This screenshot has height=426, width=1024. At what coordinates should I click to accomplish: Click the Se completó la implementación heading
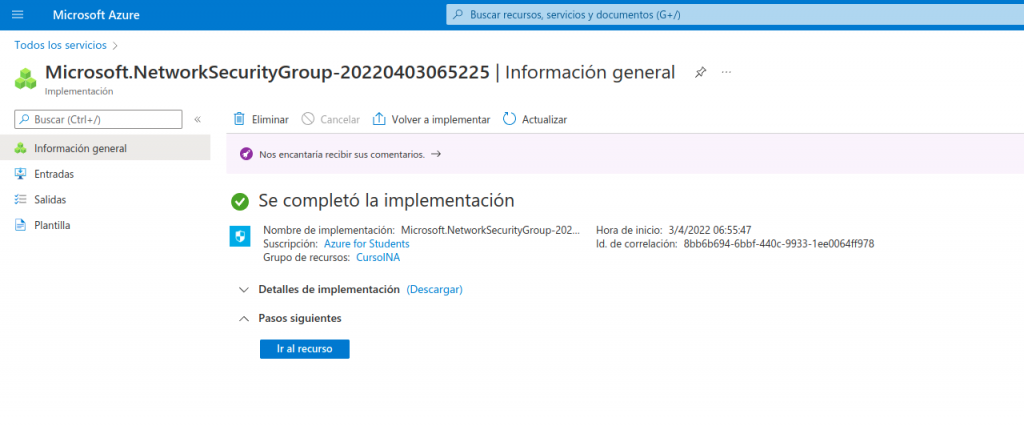coord(387,201)
